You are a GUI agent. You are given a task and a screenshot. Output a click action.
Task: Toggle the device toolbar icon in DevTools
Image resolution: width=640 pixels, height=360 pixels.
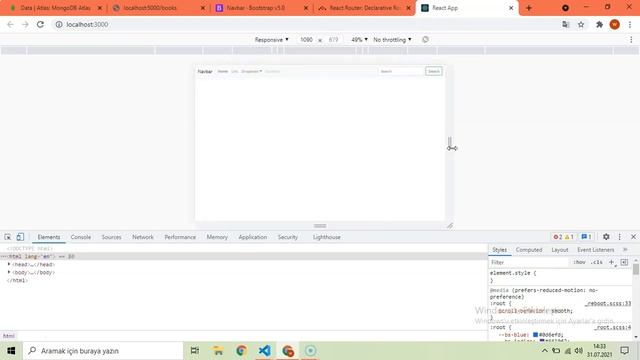tap(20, 237)
